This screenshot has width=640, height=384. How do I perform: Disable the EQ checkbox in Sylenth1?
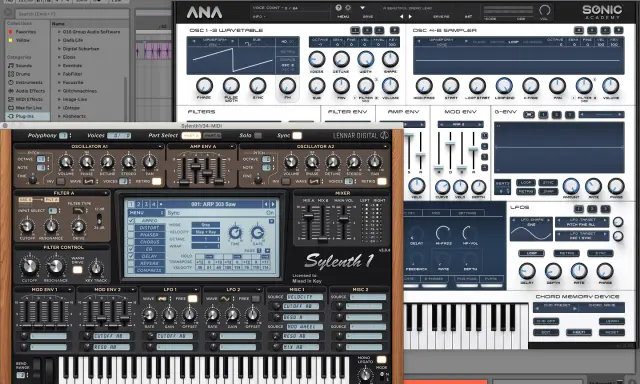131,249
